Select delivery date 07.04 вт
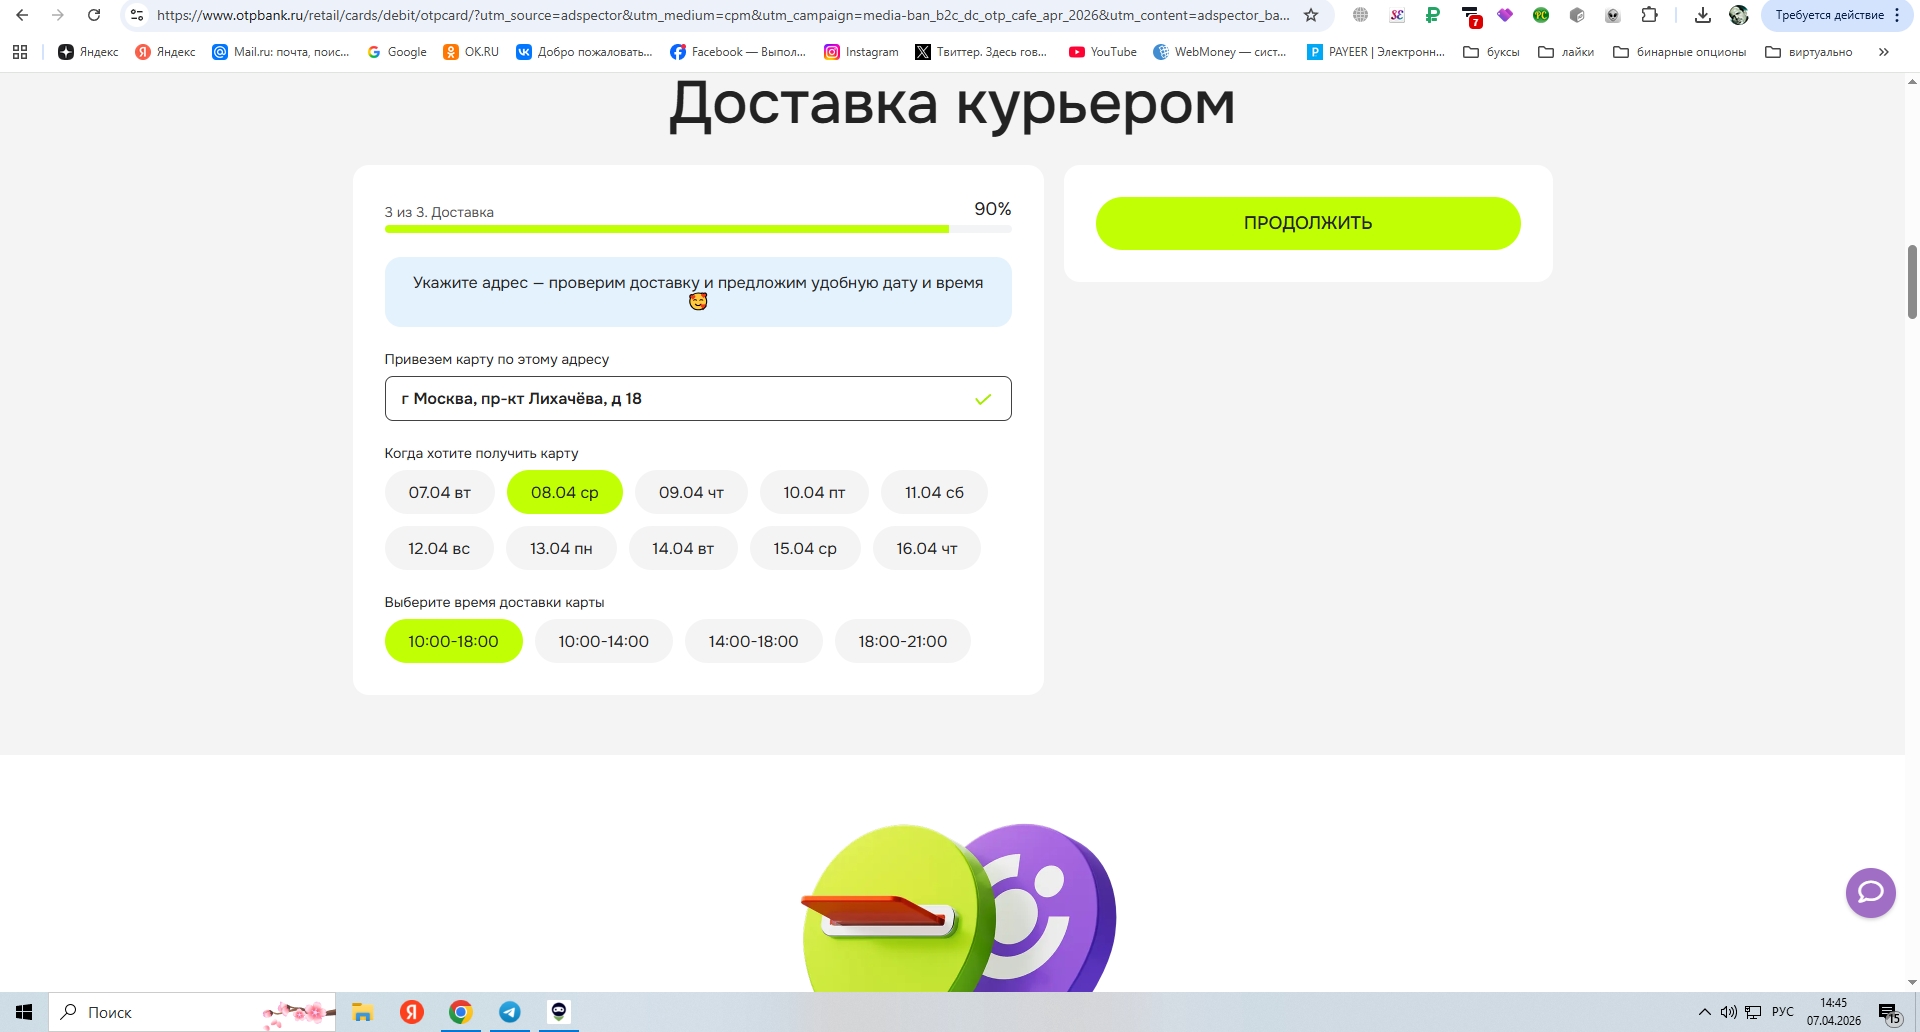 tap(439, 492)
